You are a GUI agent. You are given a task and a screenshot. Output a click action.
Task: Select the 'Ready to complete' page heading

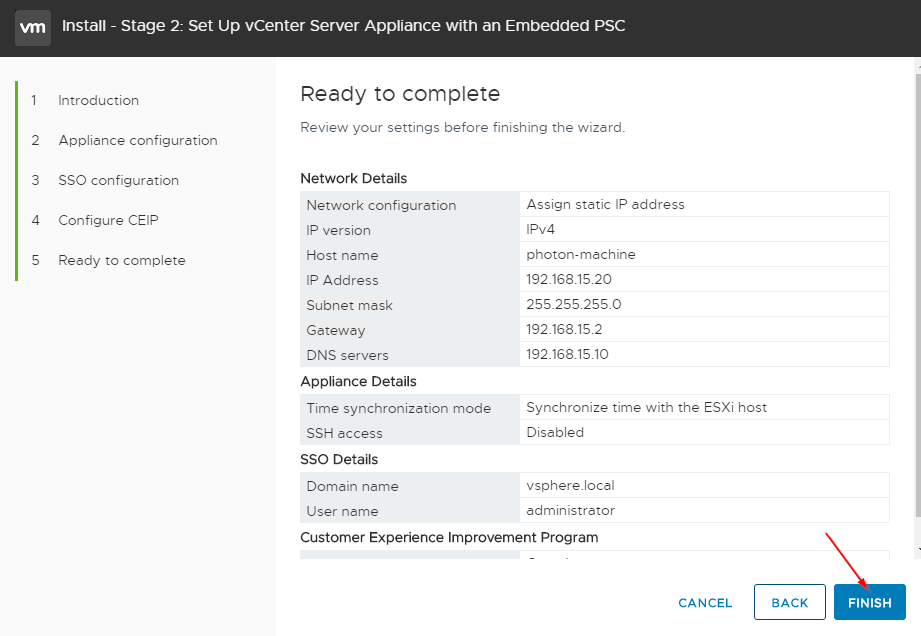pos(400,94)
